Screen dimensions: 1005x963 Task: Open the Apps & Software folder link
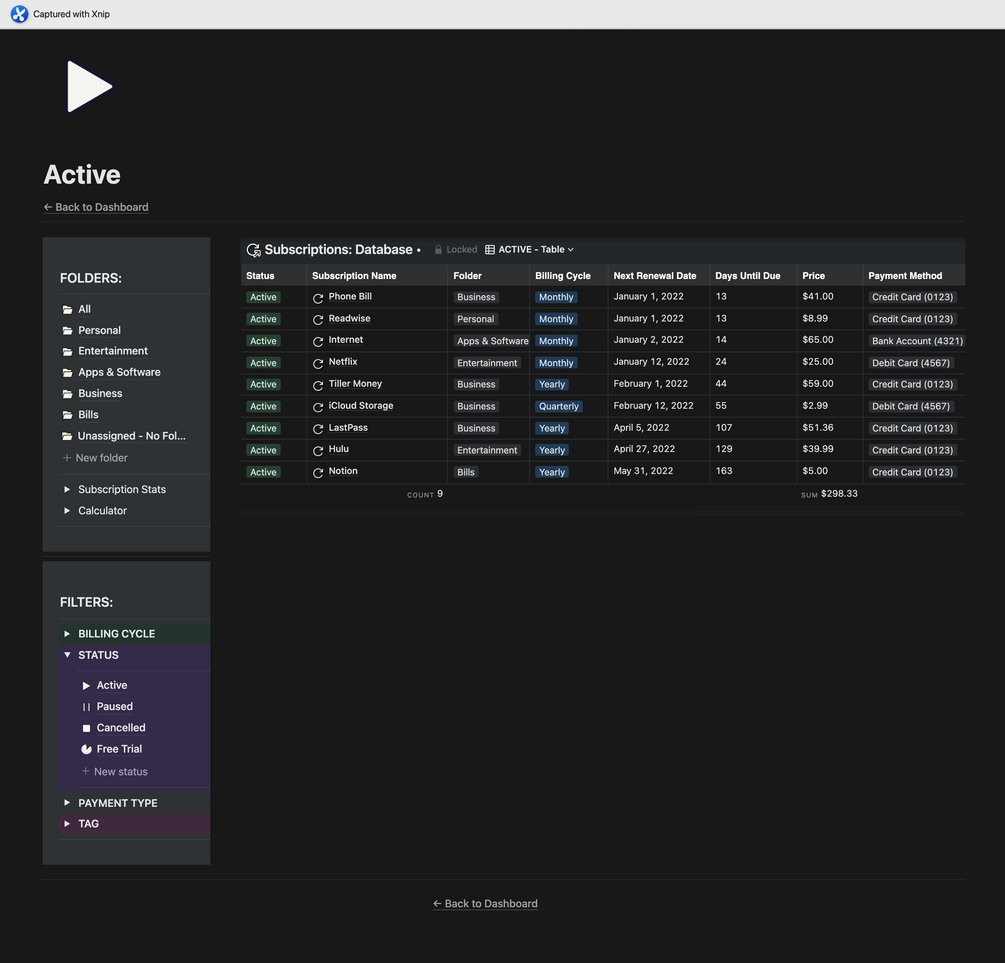(119, 372)
